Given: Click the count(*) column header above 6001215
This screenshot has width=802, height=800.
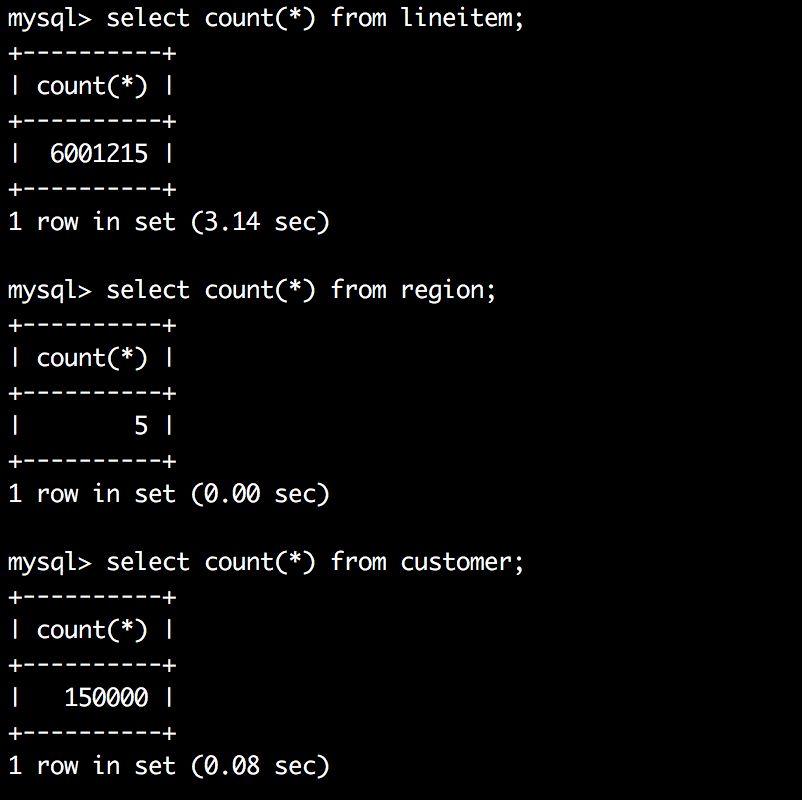Looking at the screenshot, I should [92, 86].
